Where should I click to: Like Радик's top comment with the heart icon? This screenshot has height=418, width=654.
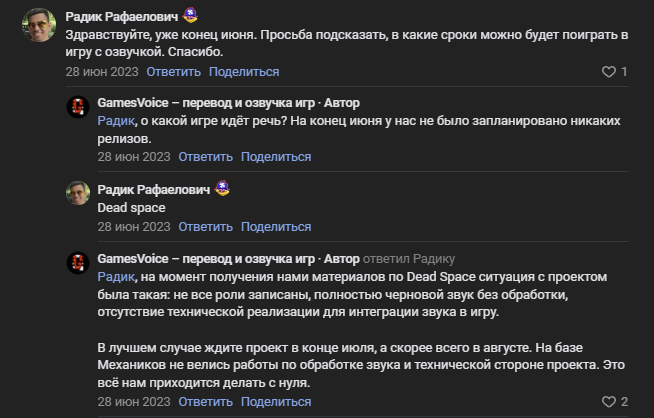[608, 72]
